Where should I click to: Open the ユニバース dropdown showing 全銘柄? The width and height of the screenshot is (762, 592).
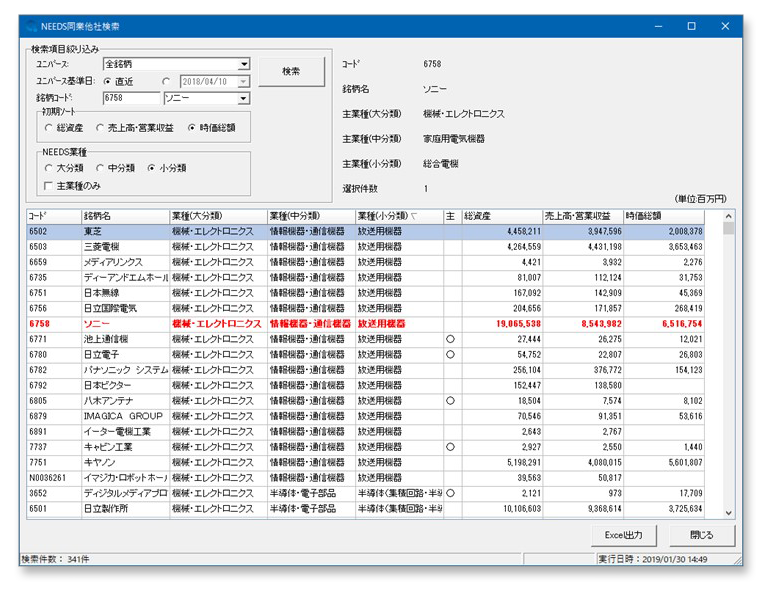coord(244,64)
